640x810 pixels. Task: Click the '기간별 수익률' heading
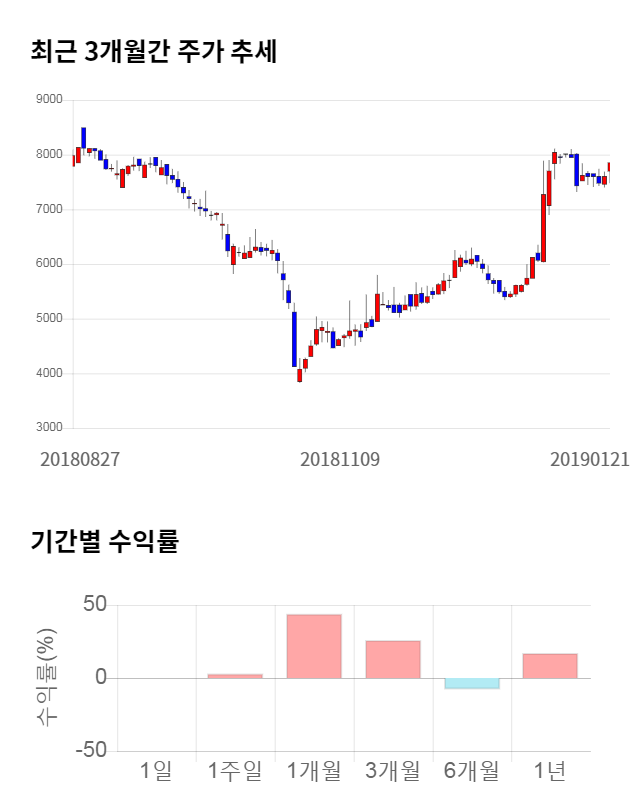[104, 543]
